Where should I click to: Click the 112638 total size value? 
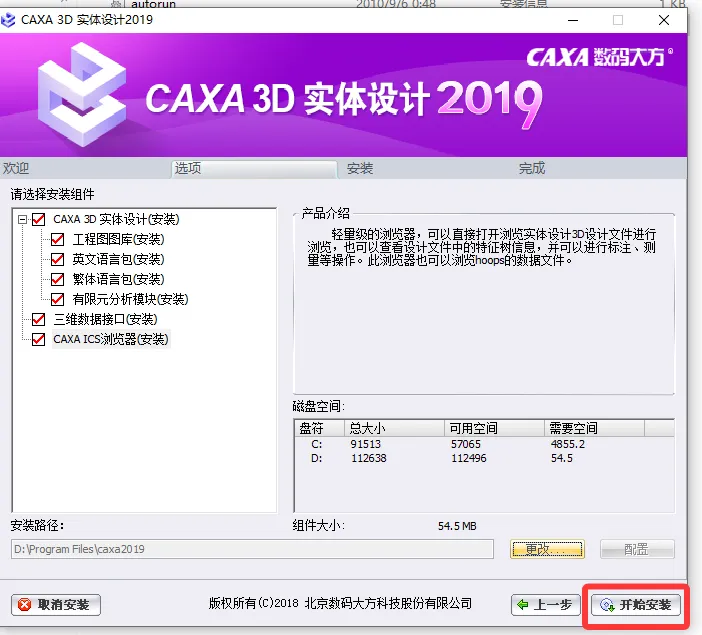pyautogui.click(x=369, y=458)
